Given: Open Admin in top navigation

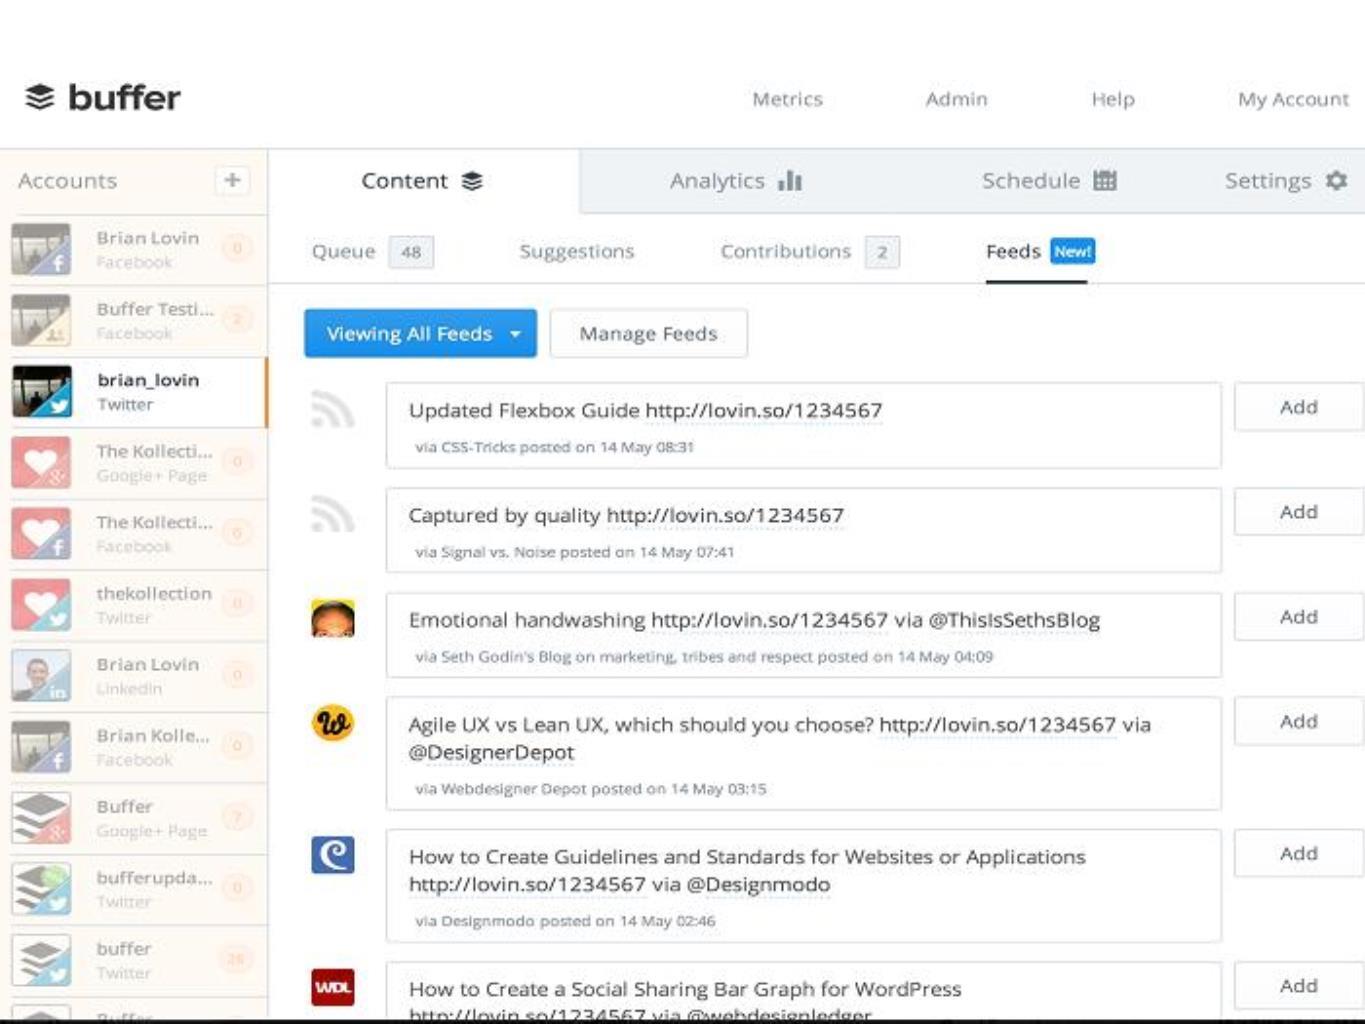Looking at the screenshot, I should pyautogui.click(x=956, y=99).
